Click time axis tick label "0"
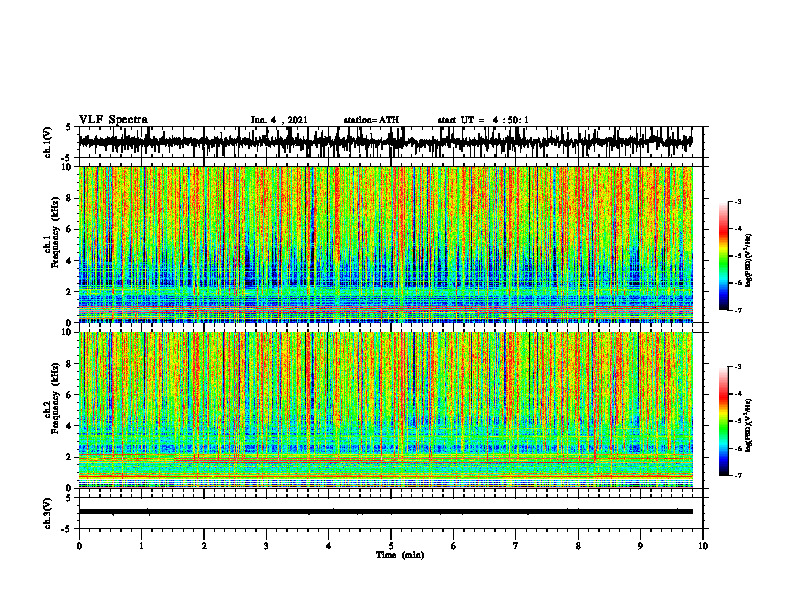The image size is (792, 612). point(79,546)
